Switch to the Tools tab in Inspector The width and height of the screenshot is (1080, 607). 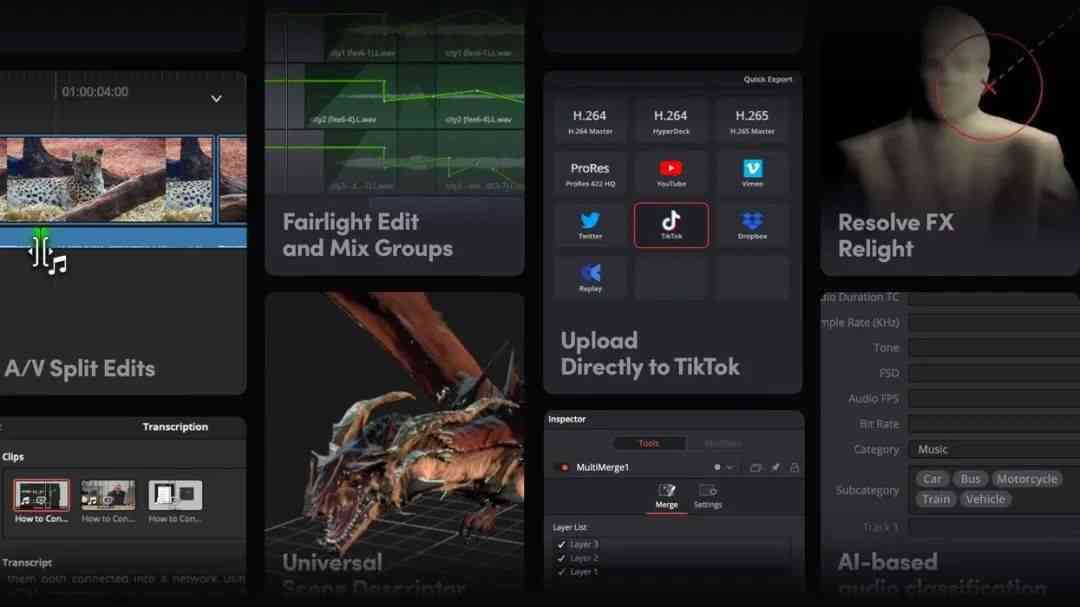649,443
